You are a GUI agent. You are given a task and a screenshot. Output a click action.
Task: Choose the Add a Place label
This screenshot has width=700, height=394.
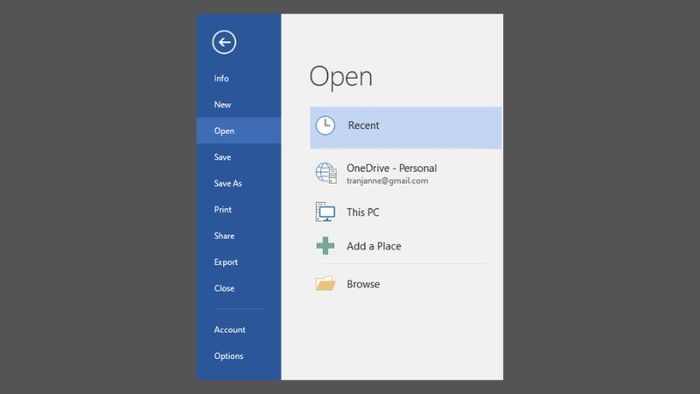click(x=374, y=246)
